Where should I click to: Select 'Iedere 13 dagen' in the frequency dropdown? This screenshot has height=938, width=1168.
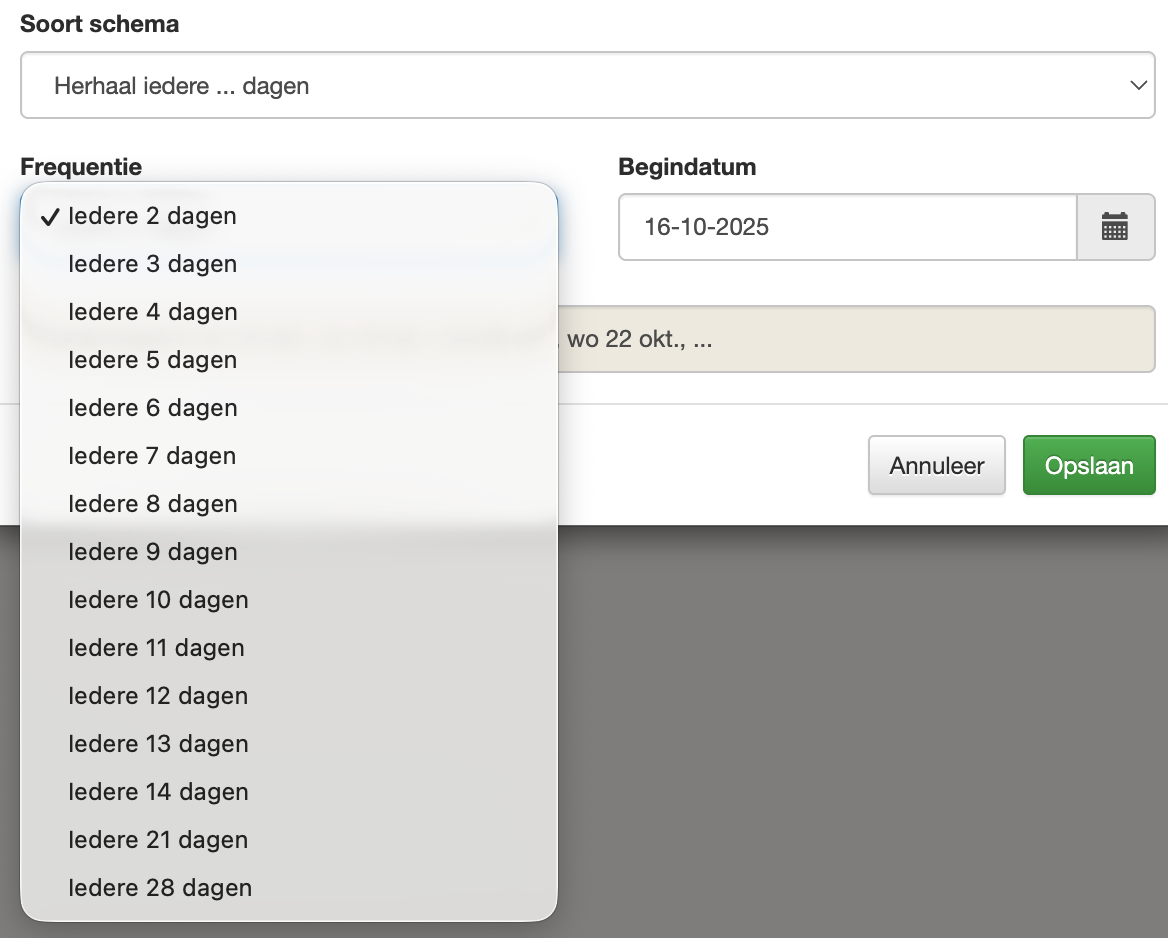click(158, 744)
